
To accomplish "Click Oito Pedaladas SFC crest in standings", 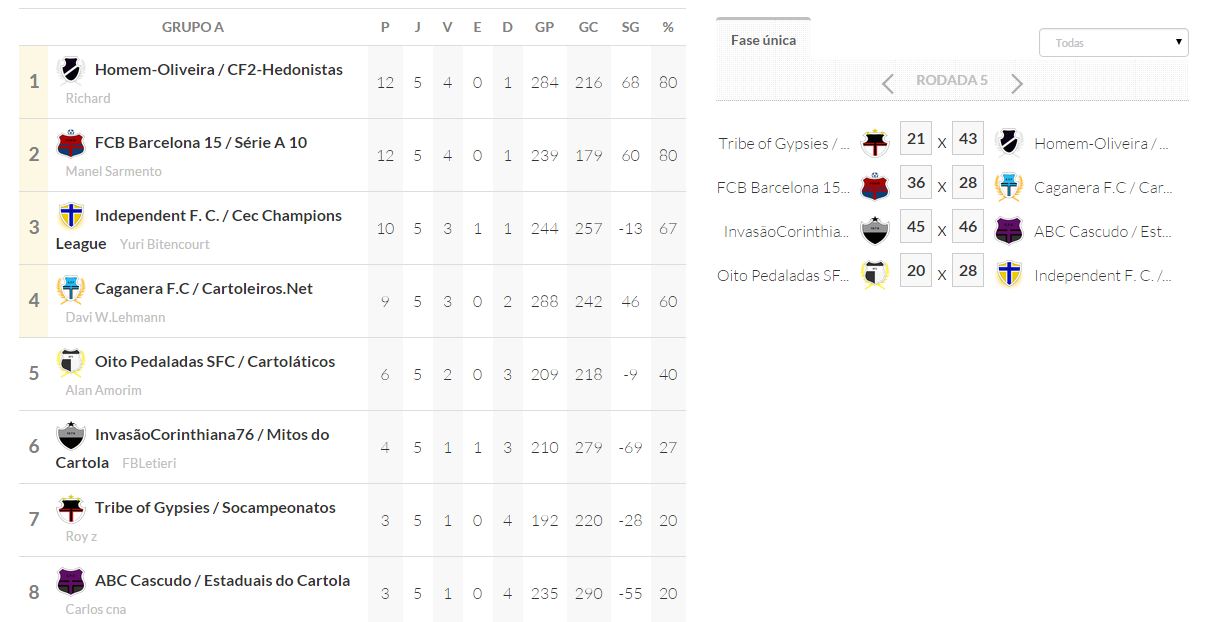I will [70, 362].
